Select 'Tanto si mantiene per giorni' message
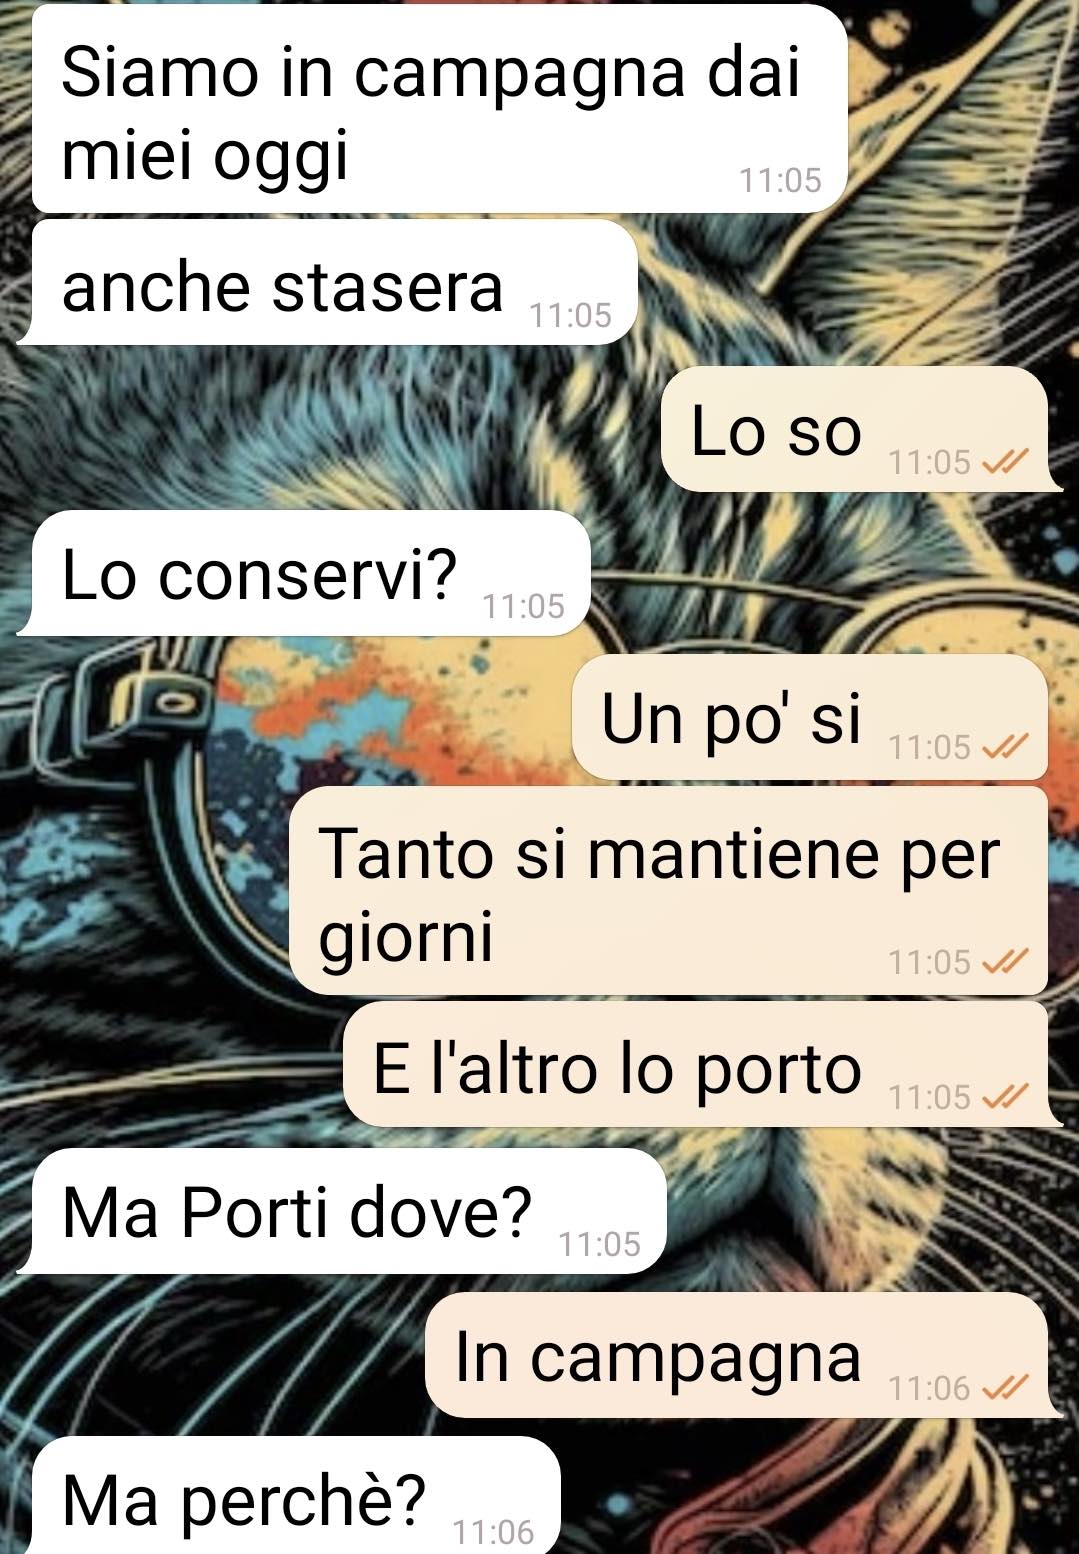 (x=669, y=891)
